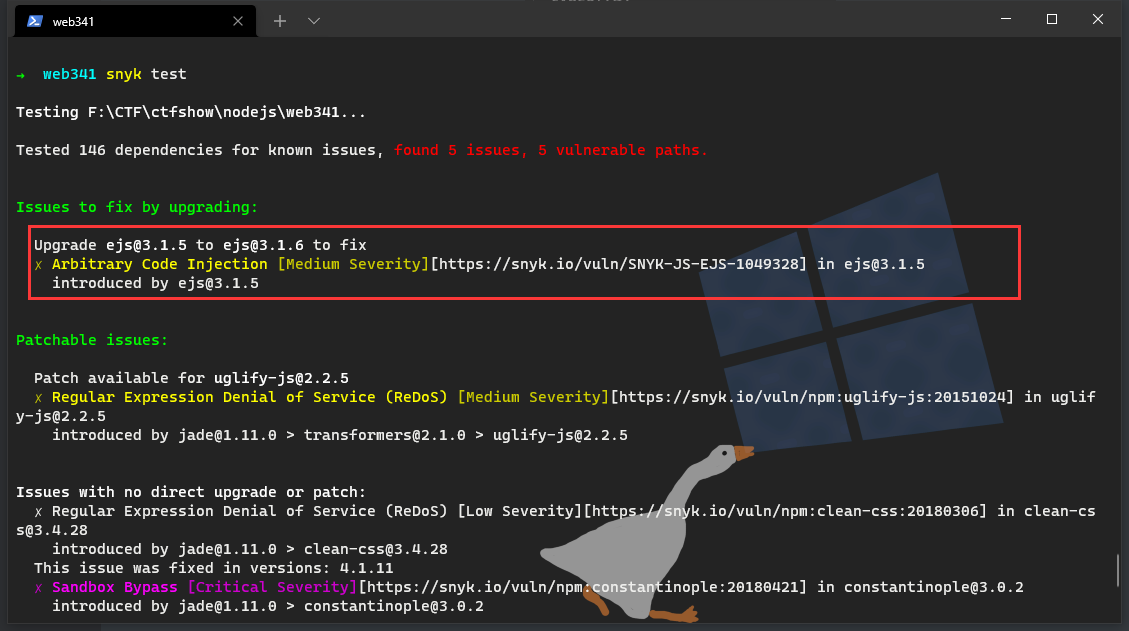Click 'Issues with no direct upgrade or patch:' heading
The width and height of the screenshot is (1129, 631).
click(x=191, y=492)
